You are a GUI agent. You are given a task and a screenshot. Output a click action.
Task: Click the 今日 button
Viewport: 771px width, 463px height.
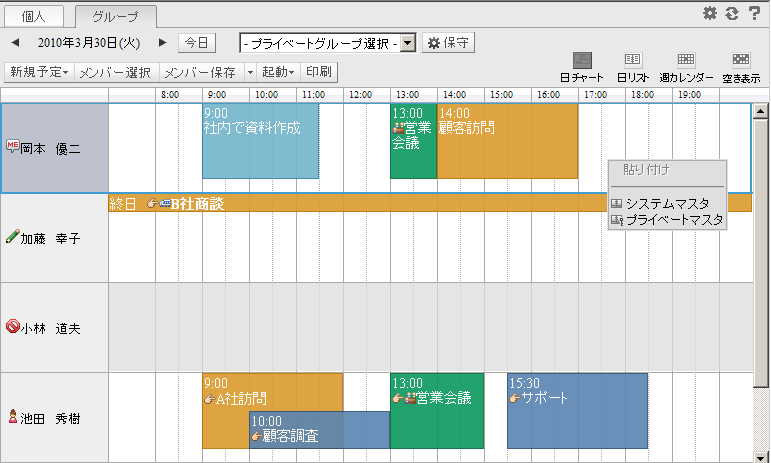(x=197, y=43)
